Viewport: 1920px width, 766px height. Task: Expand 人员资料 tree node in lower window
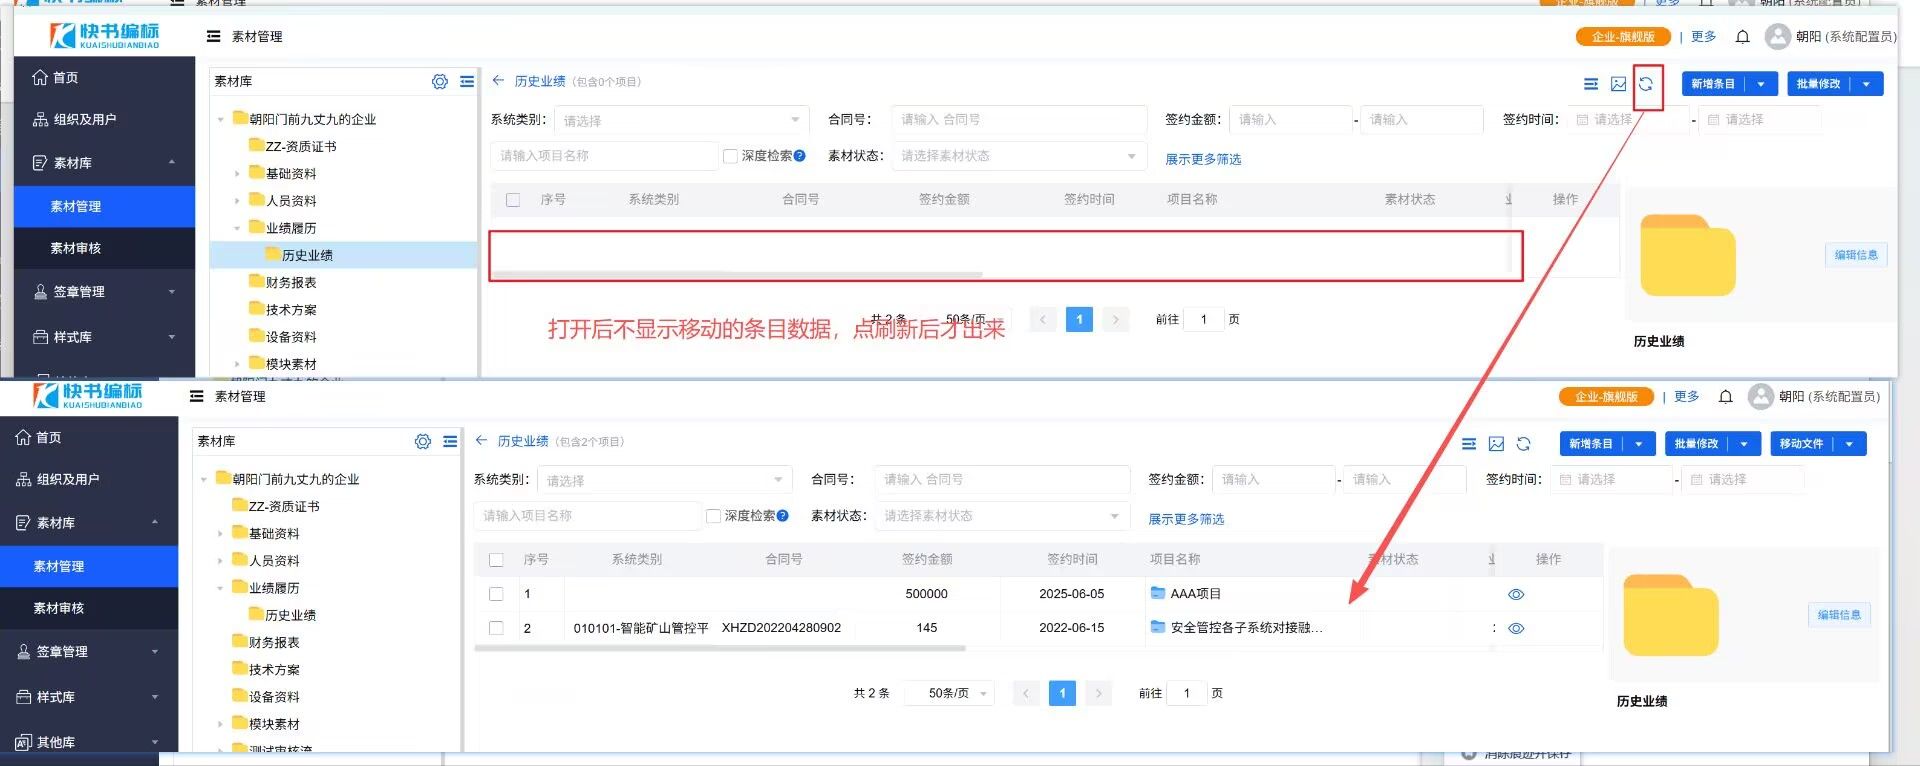[x=220, y=561]
